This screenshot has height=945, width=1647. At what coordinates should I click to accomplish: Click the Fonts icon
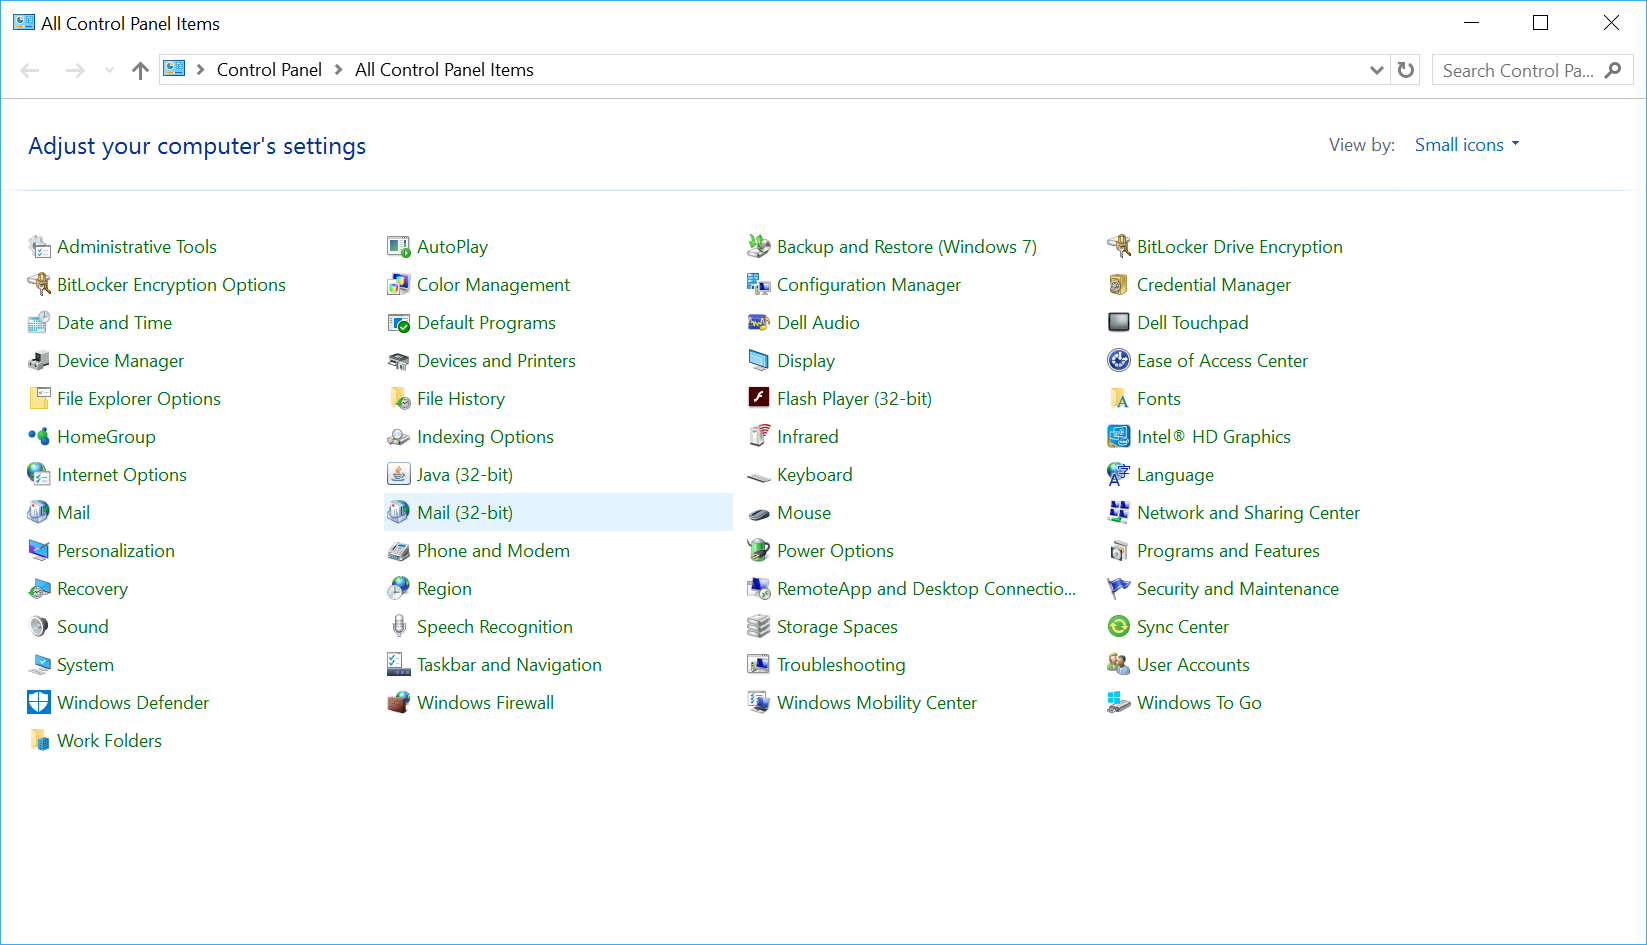(1119, 399)
